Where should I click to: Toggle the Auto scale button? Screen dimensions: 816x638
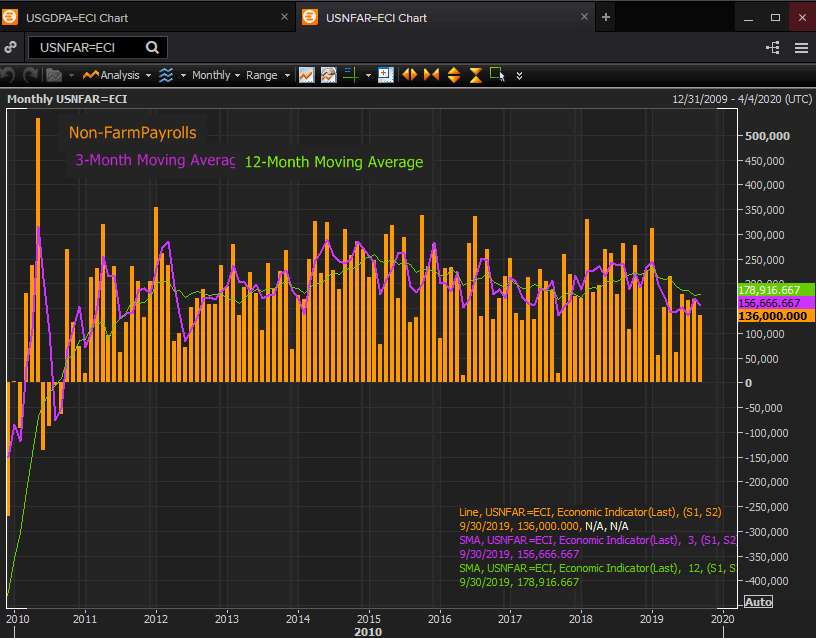(757, 602)
